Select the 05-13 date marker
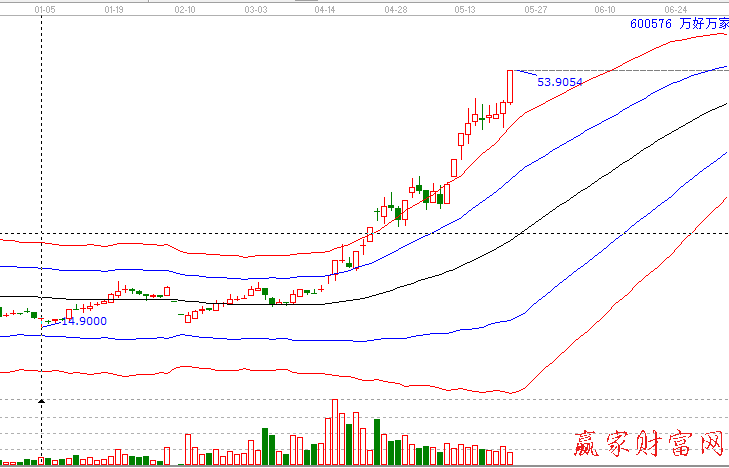This screenshot has width=729, height=468. coord(465,8)
